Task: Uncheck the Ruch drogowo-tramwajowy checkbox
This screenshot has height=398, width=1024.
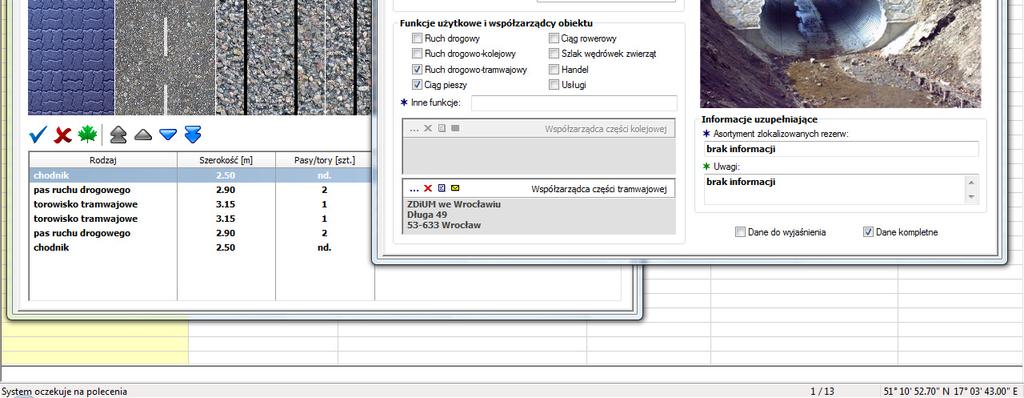Action: point(417,69)
